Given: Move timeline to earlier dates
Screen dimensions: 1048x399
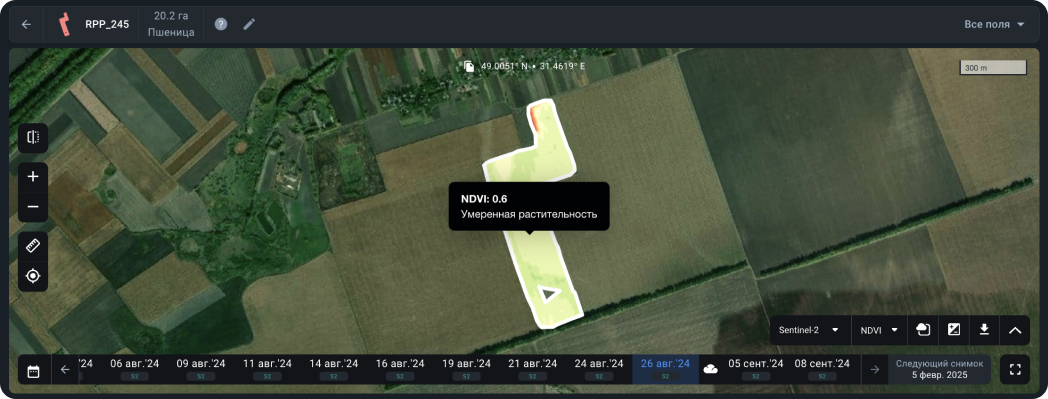Looking at the screenshot, I should 65,370.
